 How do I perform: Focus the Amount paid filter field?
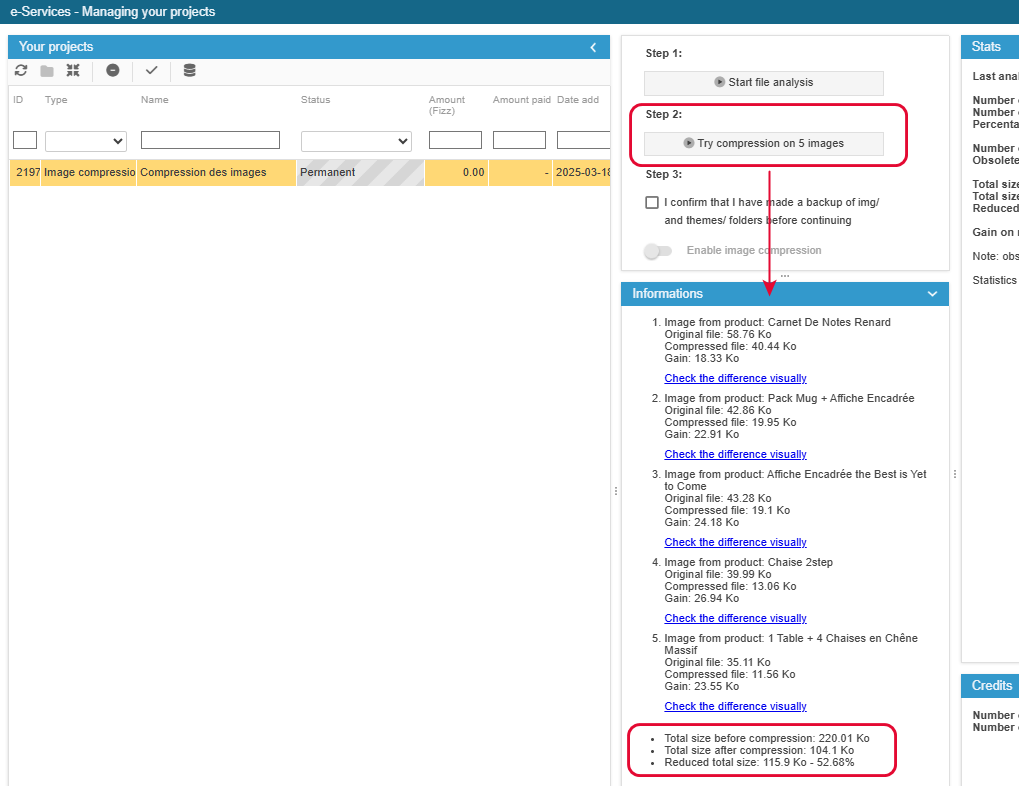point(519,140)
